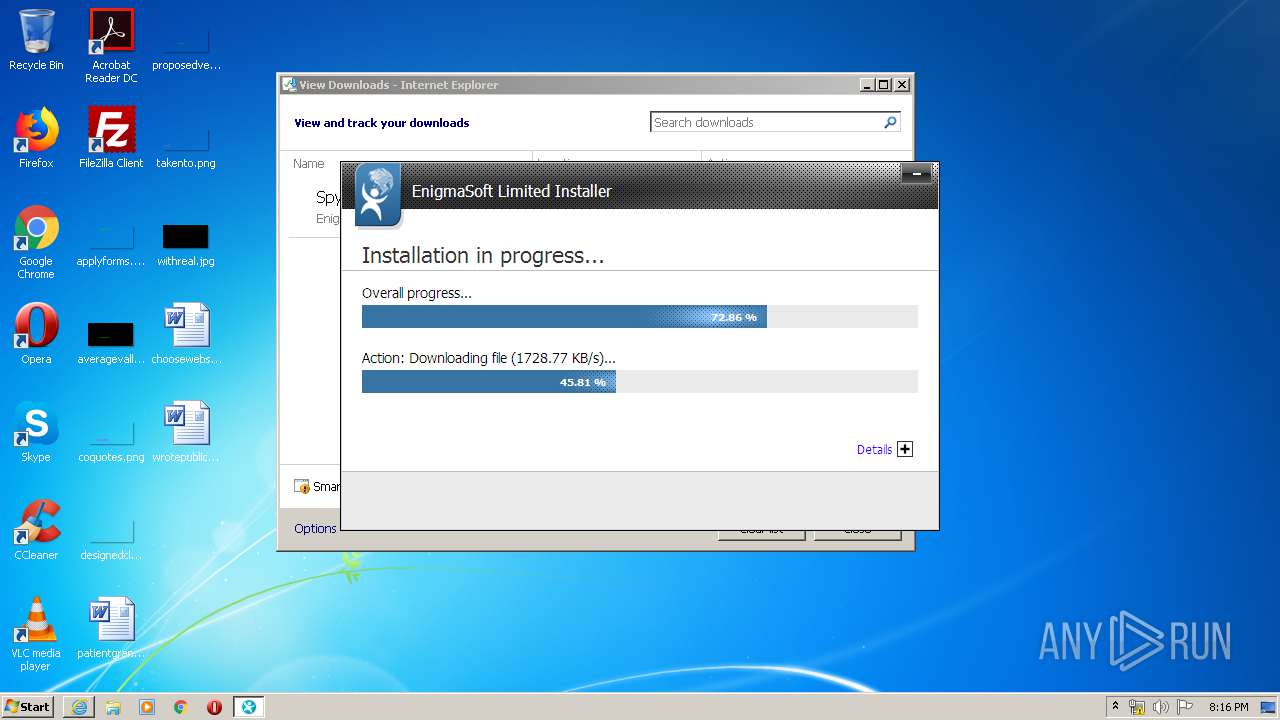
Task: Expand installer Details plus box
Action: 905,449
